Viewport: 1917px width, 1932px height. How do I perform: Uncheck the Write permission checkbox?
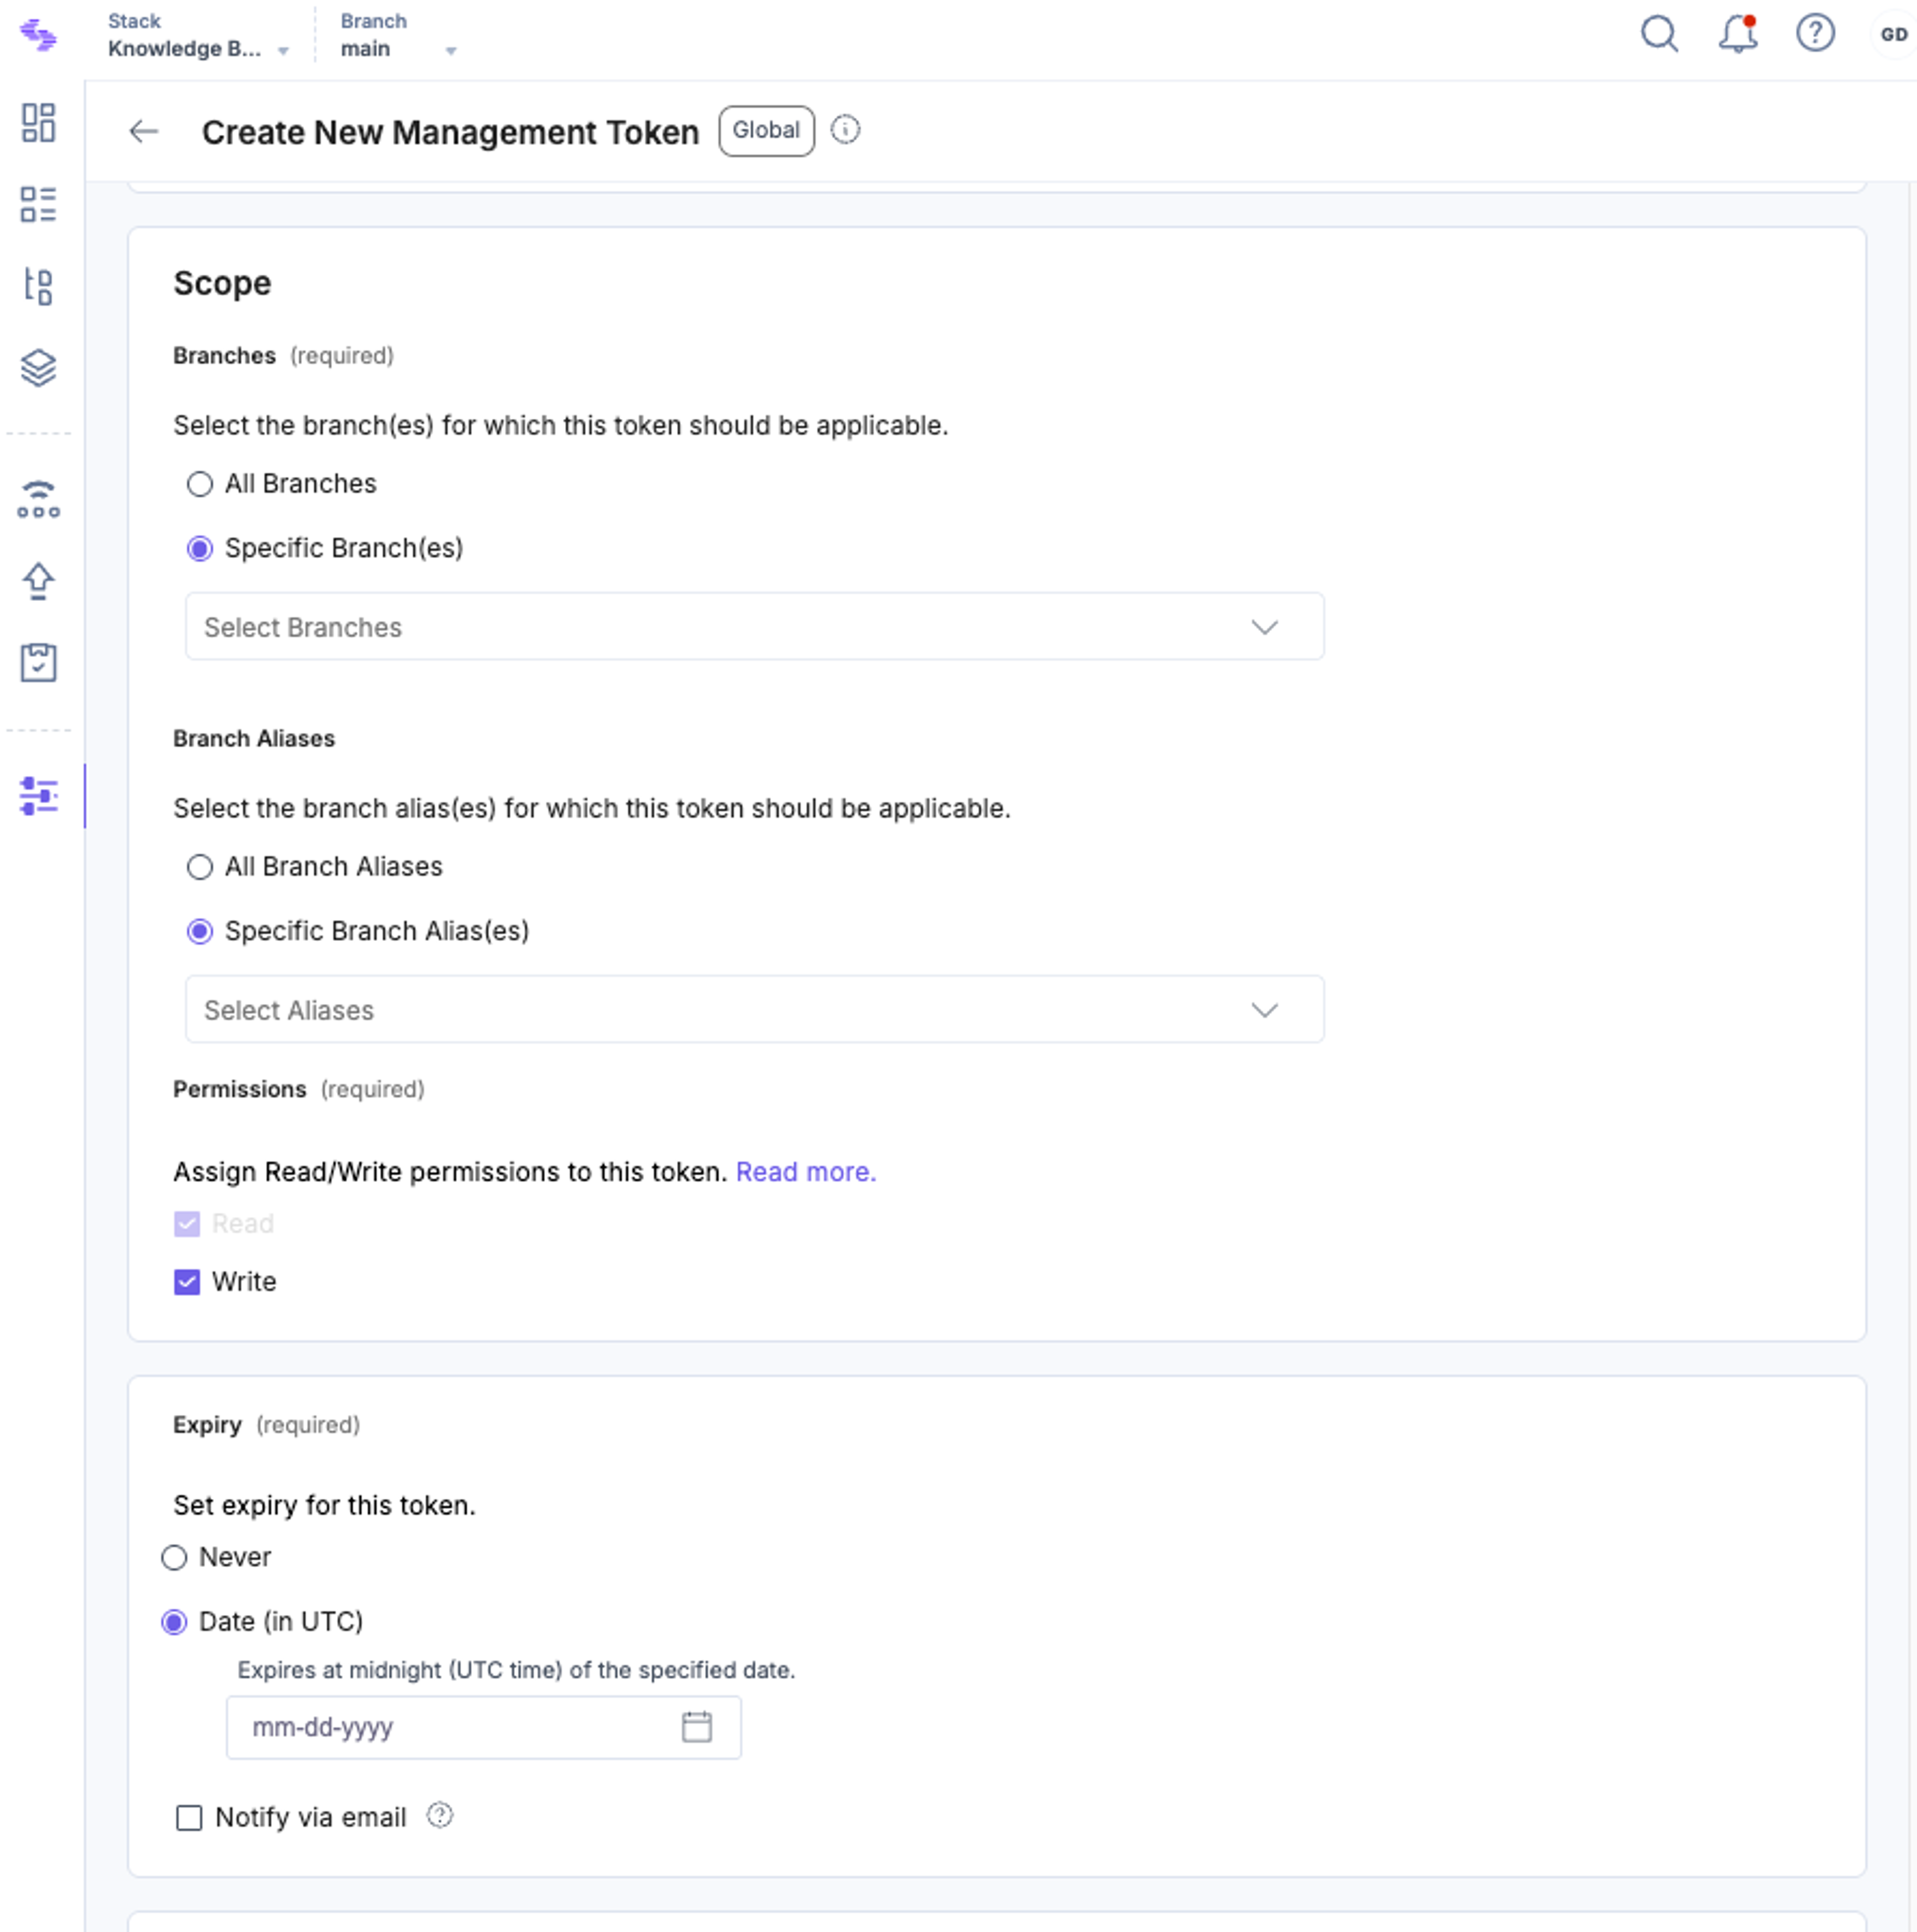[187, 1282]
